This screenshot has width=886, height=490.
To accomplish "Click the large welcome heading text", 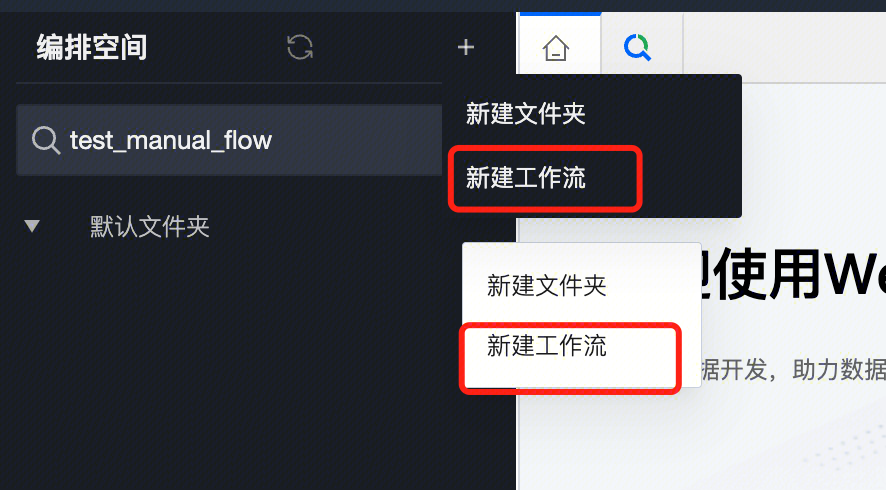I will [793, 274].
